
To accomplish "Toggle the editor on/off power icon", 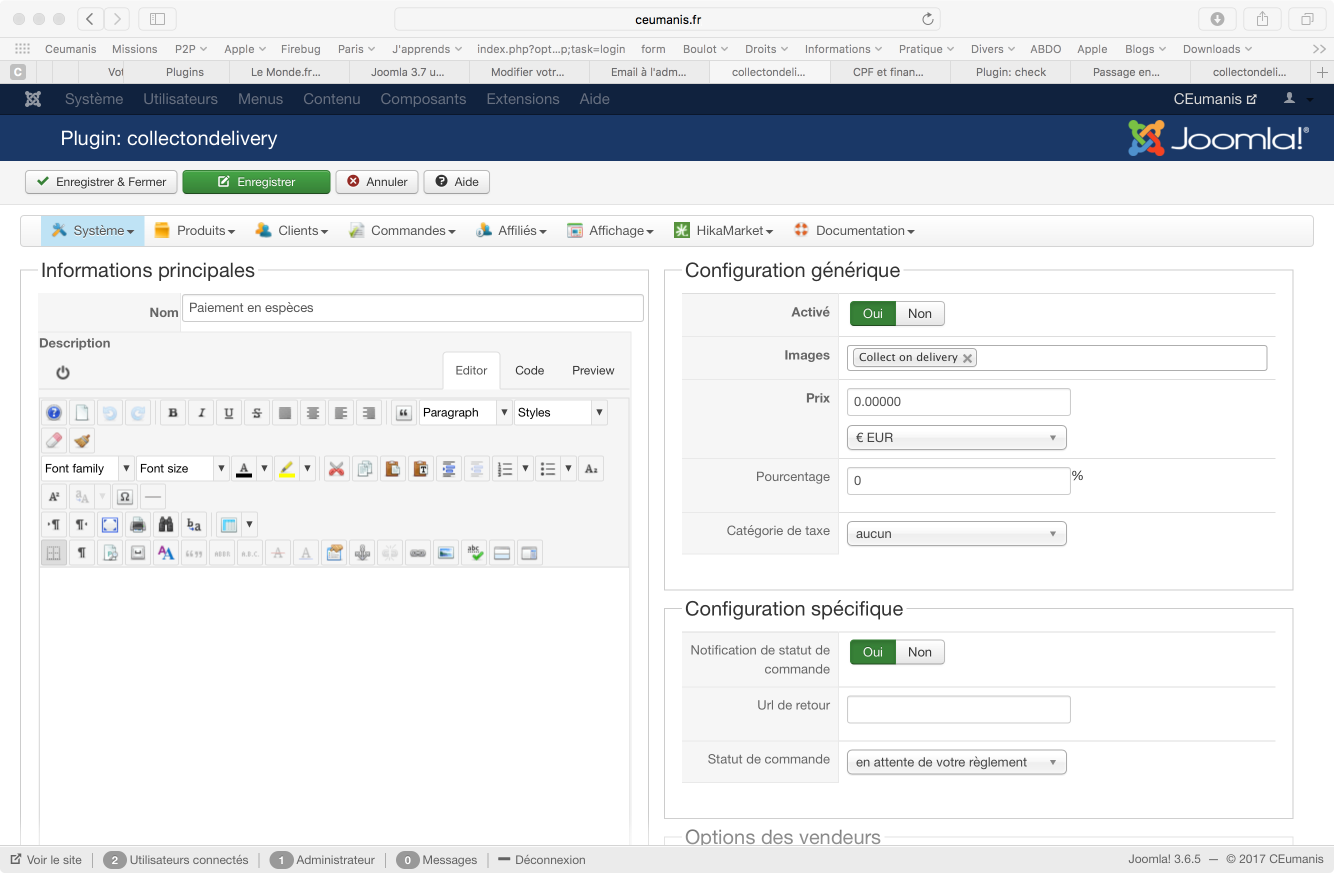I will (x=63, y=373).
